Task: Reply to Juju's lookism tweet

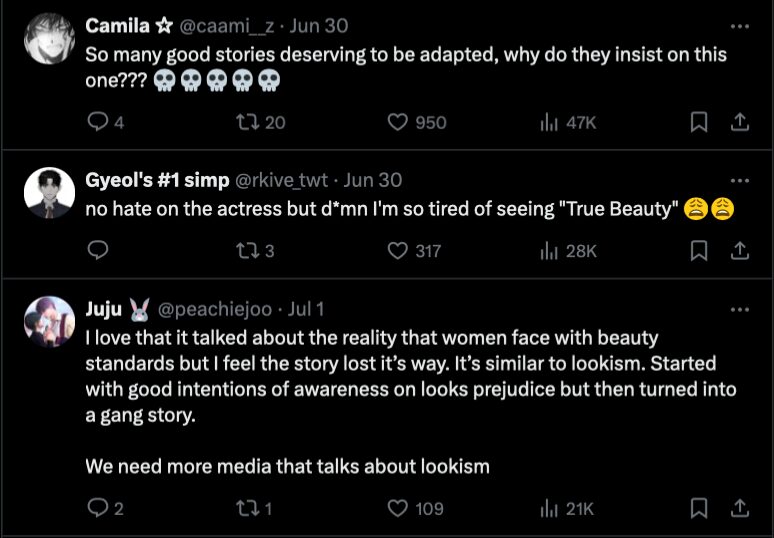Action: pos(98,508)
